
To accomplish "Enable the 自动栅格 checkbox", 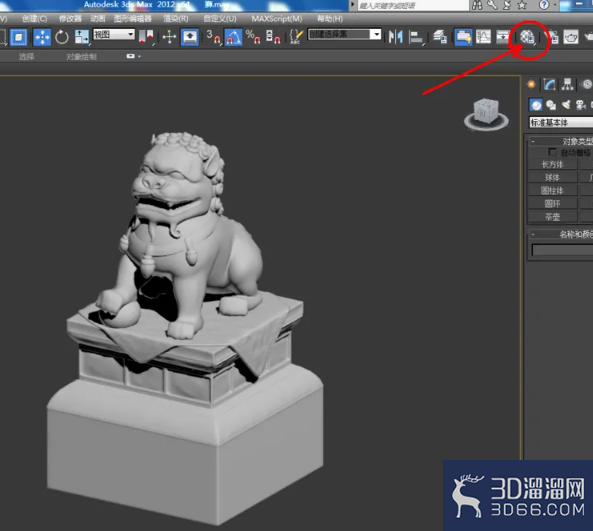I will coord(552,152).
